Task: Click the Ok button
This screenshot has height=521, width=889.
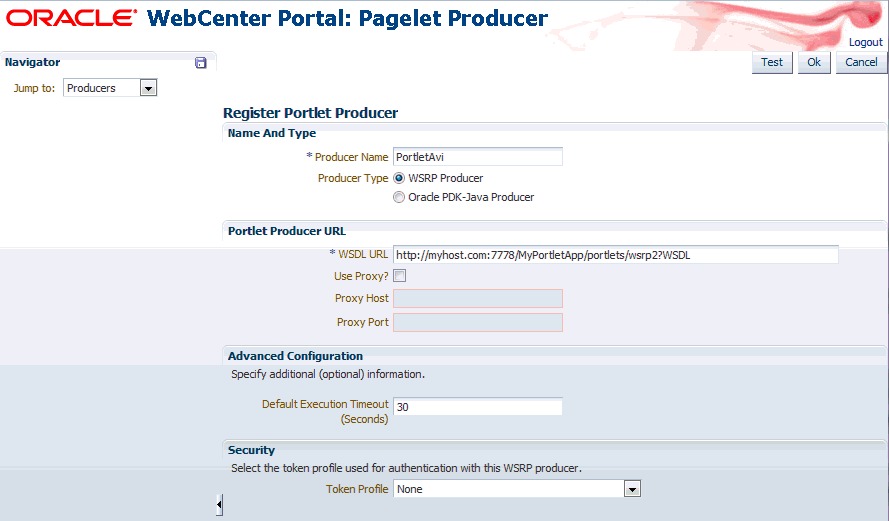Action: [814, 62]
